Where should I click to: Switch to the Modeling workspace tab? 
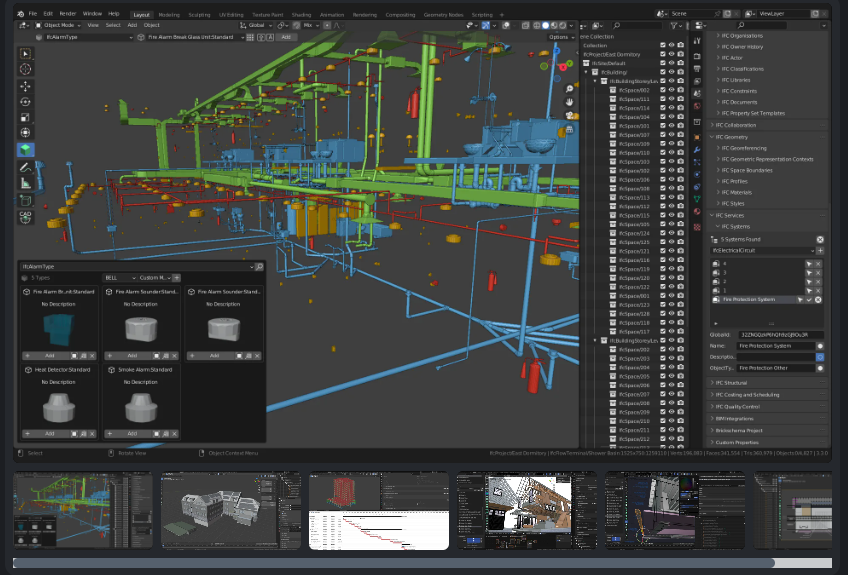click(x=169, y=15)
